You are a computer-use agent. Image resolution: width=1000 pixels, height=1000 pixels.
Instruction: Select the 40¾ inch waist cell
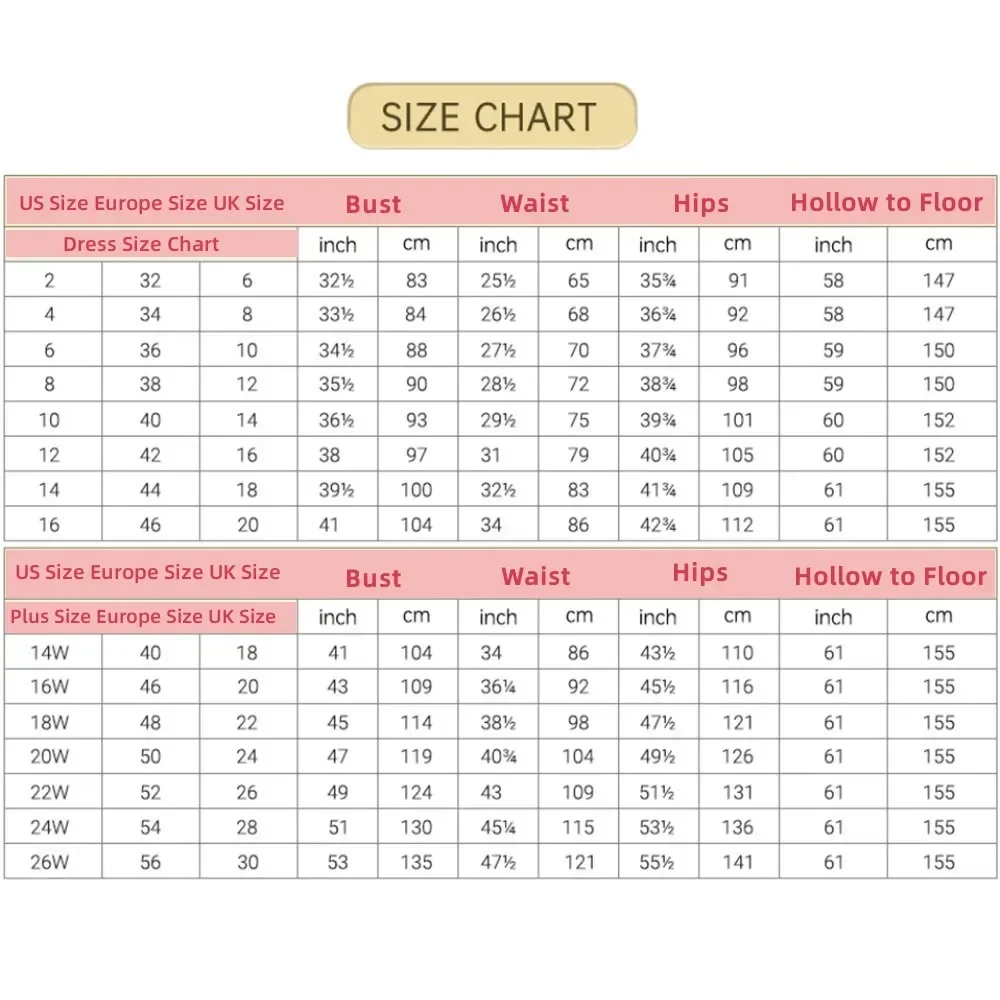pyautogui.click(x=497, y=757)
